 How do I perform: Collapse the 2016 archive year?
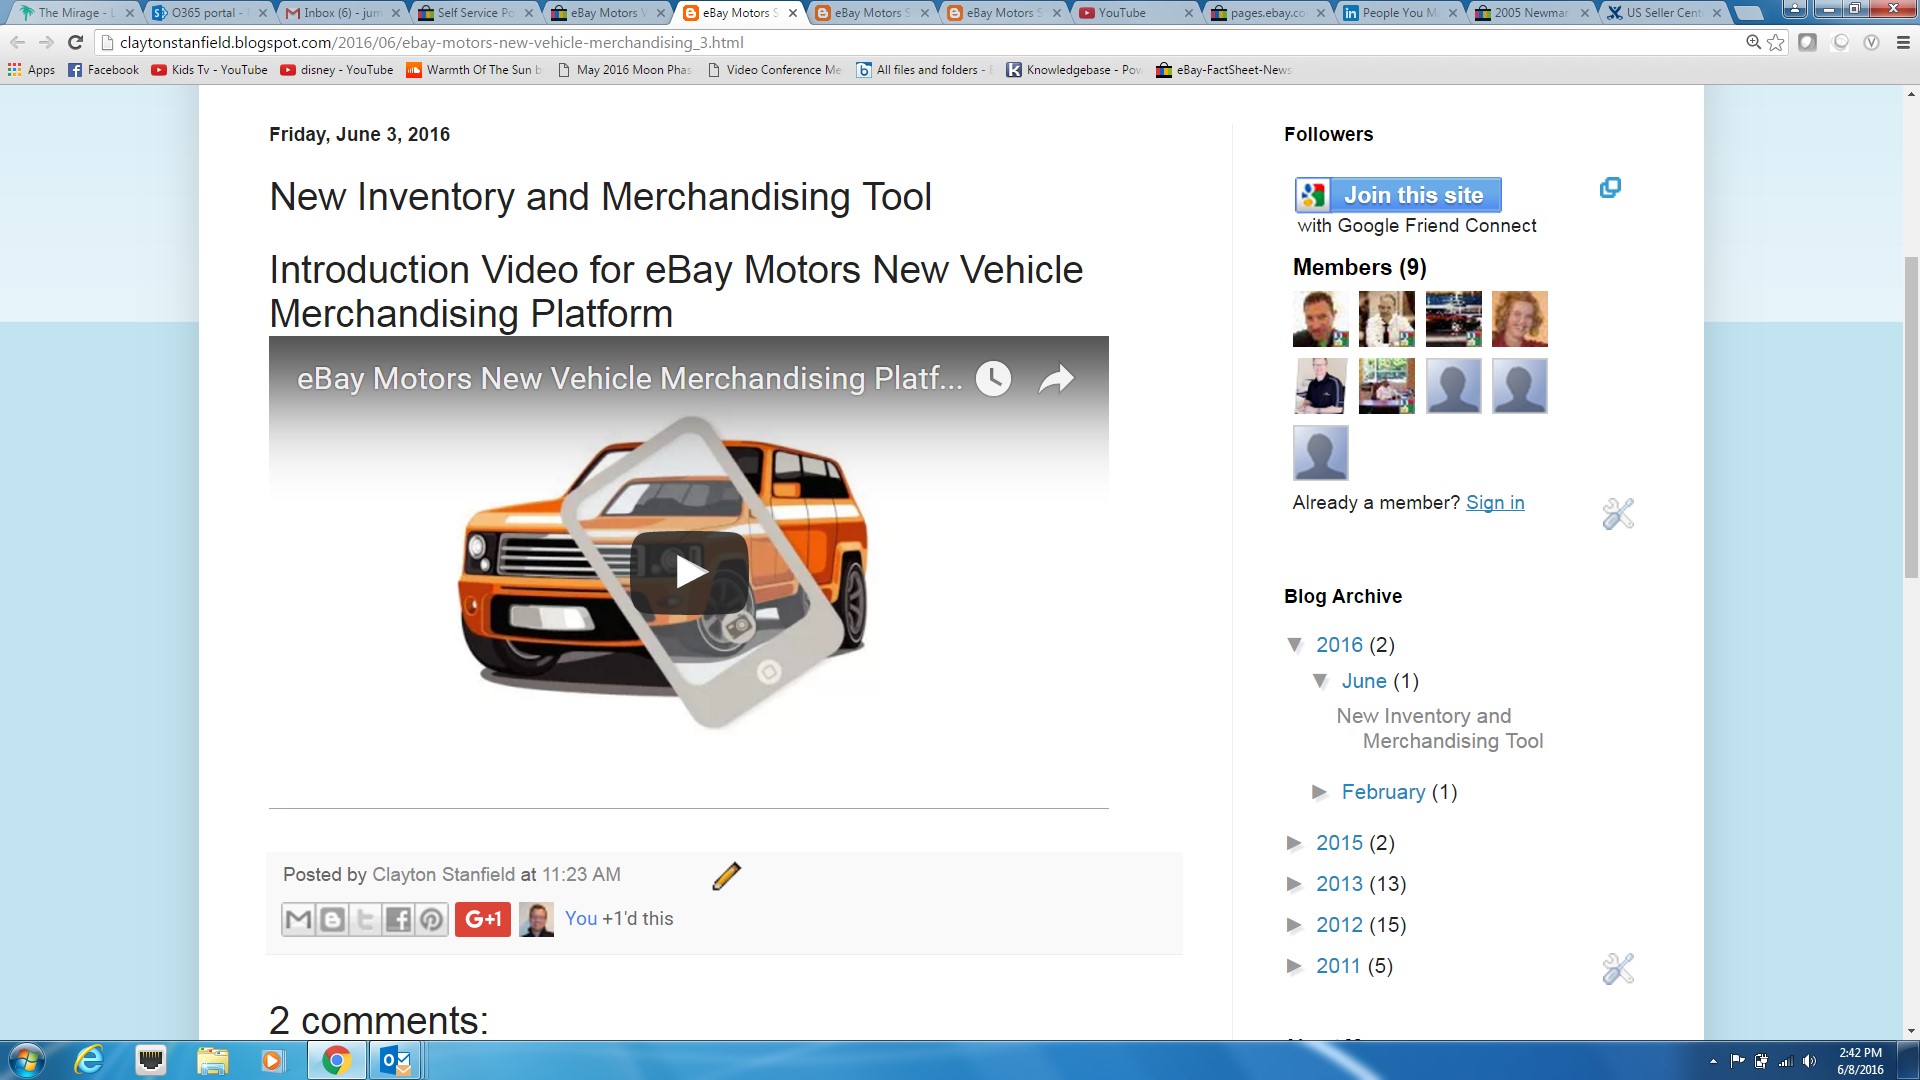pyautogui.click(x=1295, y=645)
